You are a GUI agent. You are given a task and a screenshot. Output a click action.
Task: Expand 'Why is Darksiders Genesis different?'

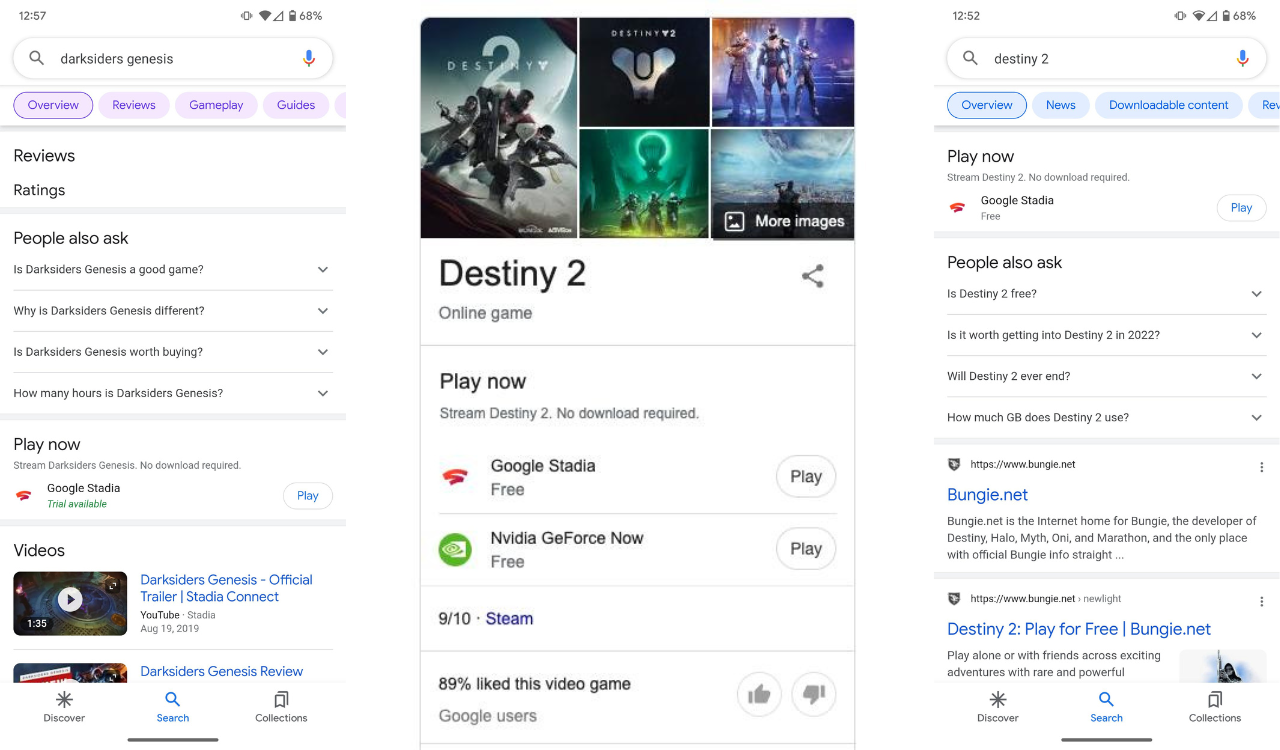[x=173, y=311]
